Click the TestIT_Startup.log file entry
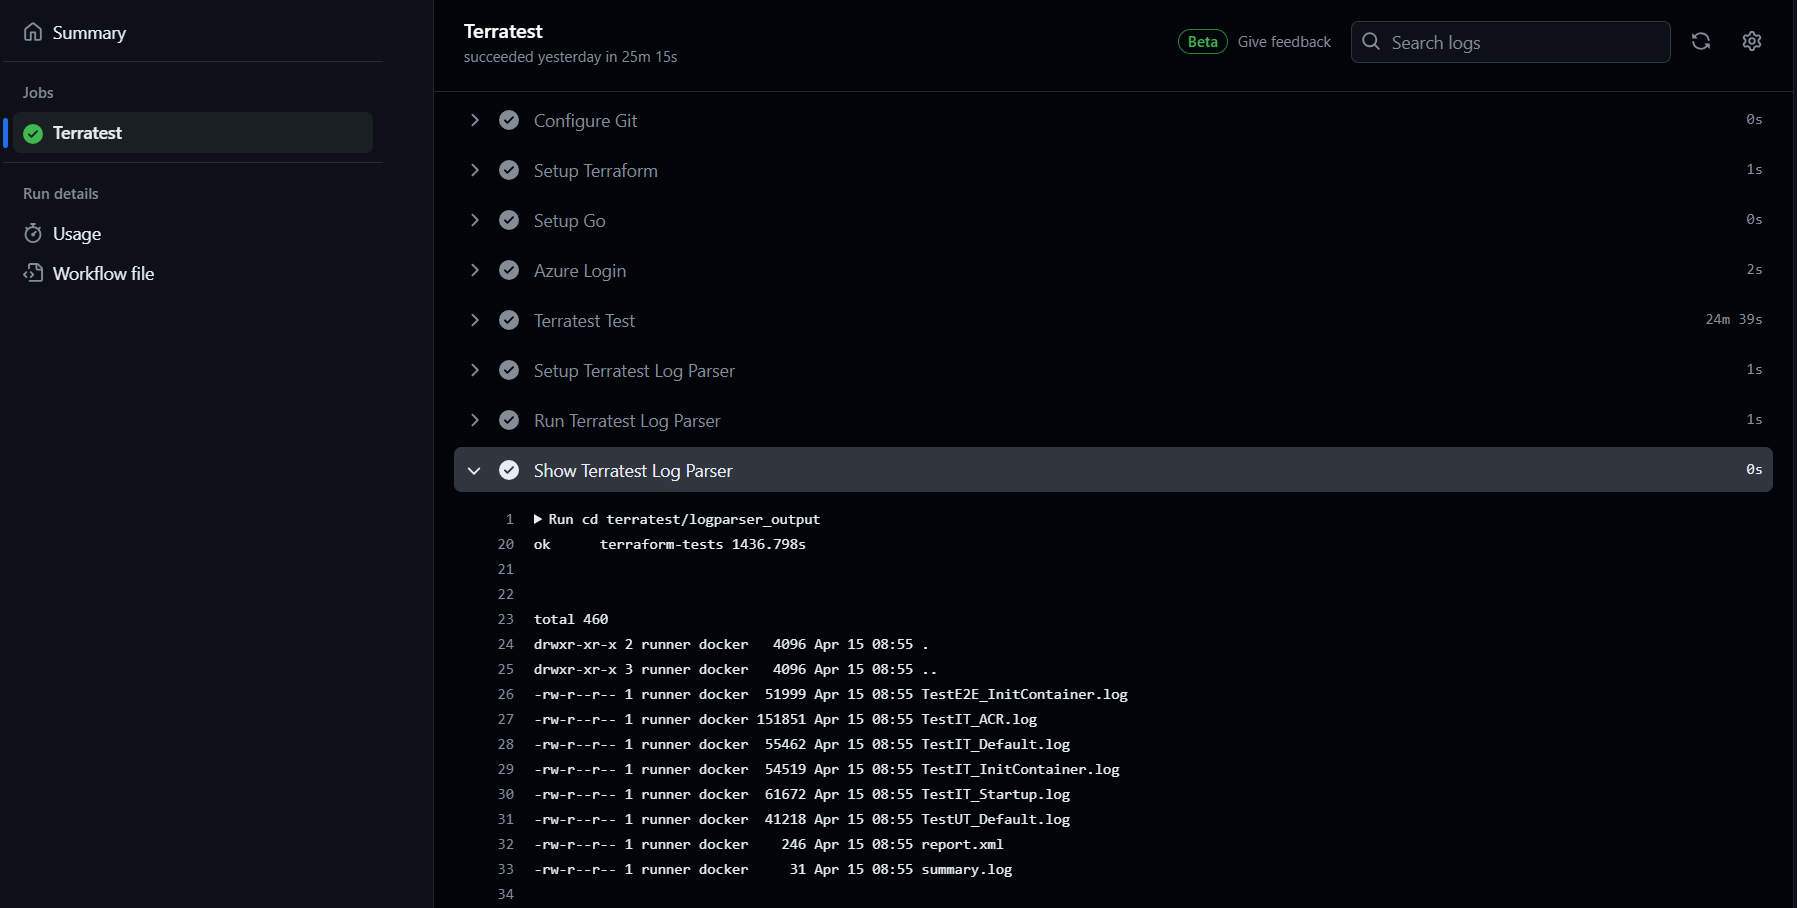Viewport: 1797px width, 908px height. click(995, 794)
